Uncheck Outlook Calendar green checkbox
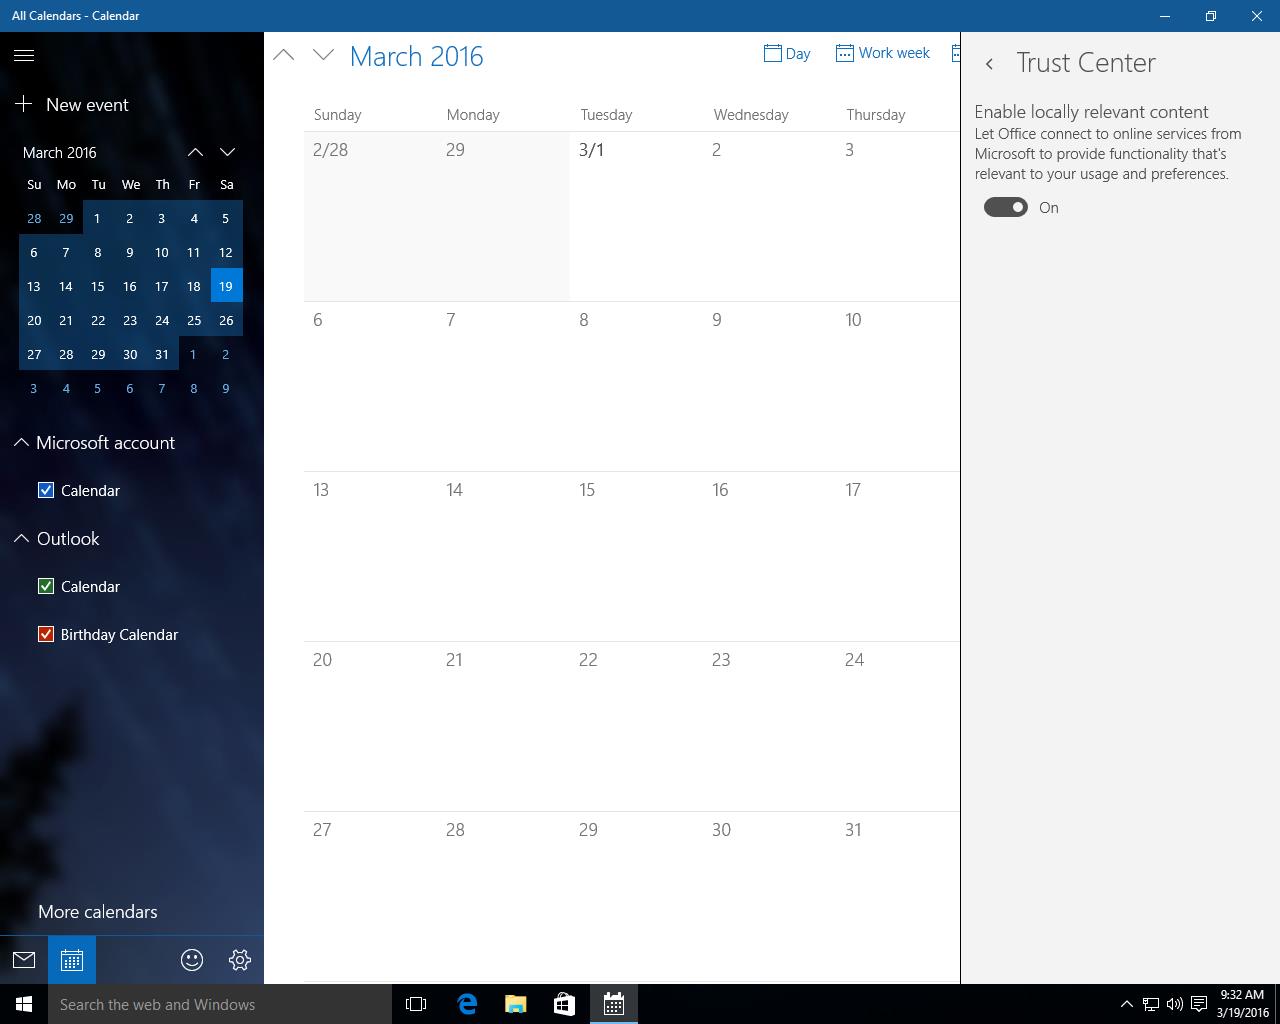Viewport: 1280px width, 1024px height. pos(46,586)
